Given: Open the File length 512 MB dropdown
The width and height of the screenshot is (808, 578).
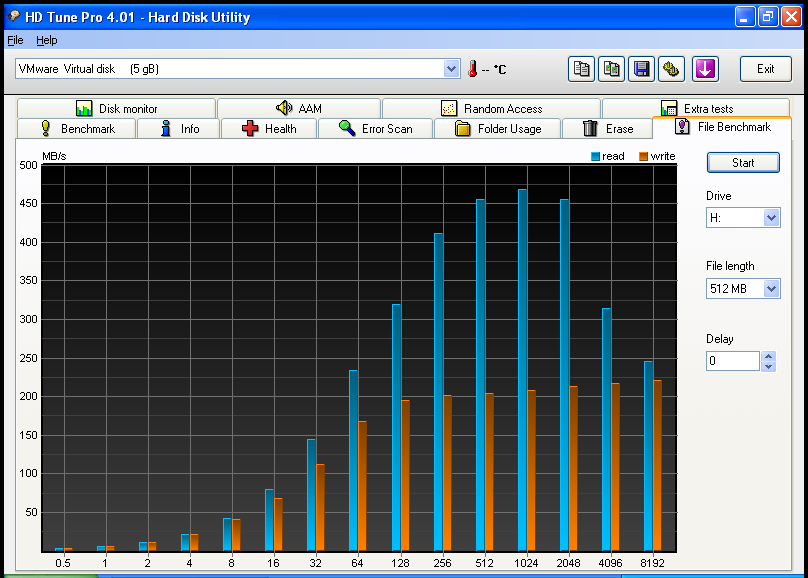Looking at the screenshot, I should (x=771, y=288).
